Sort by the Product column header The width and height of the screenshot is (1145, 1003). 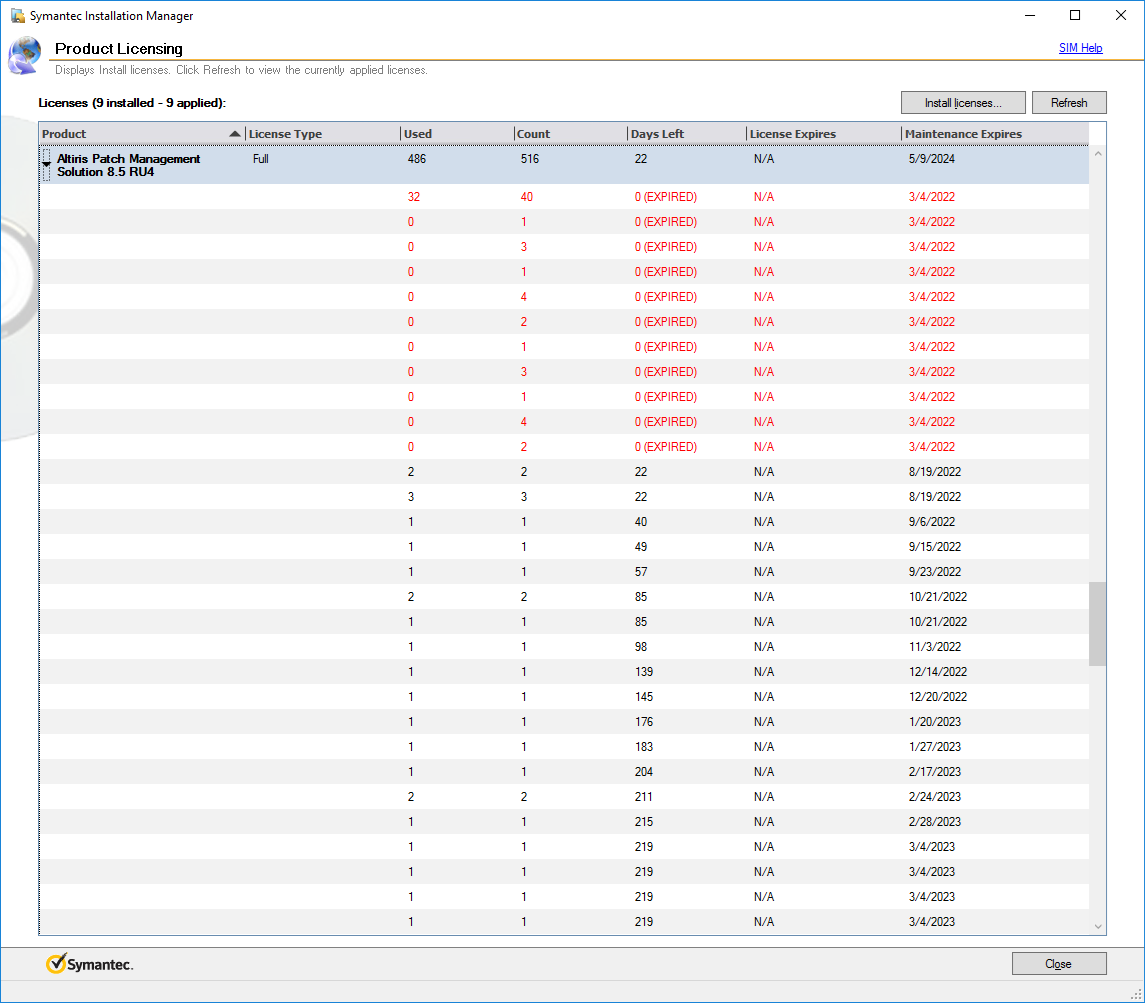pos(142,134)
